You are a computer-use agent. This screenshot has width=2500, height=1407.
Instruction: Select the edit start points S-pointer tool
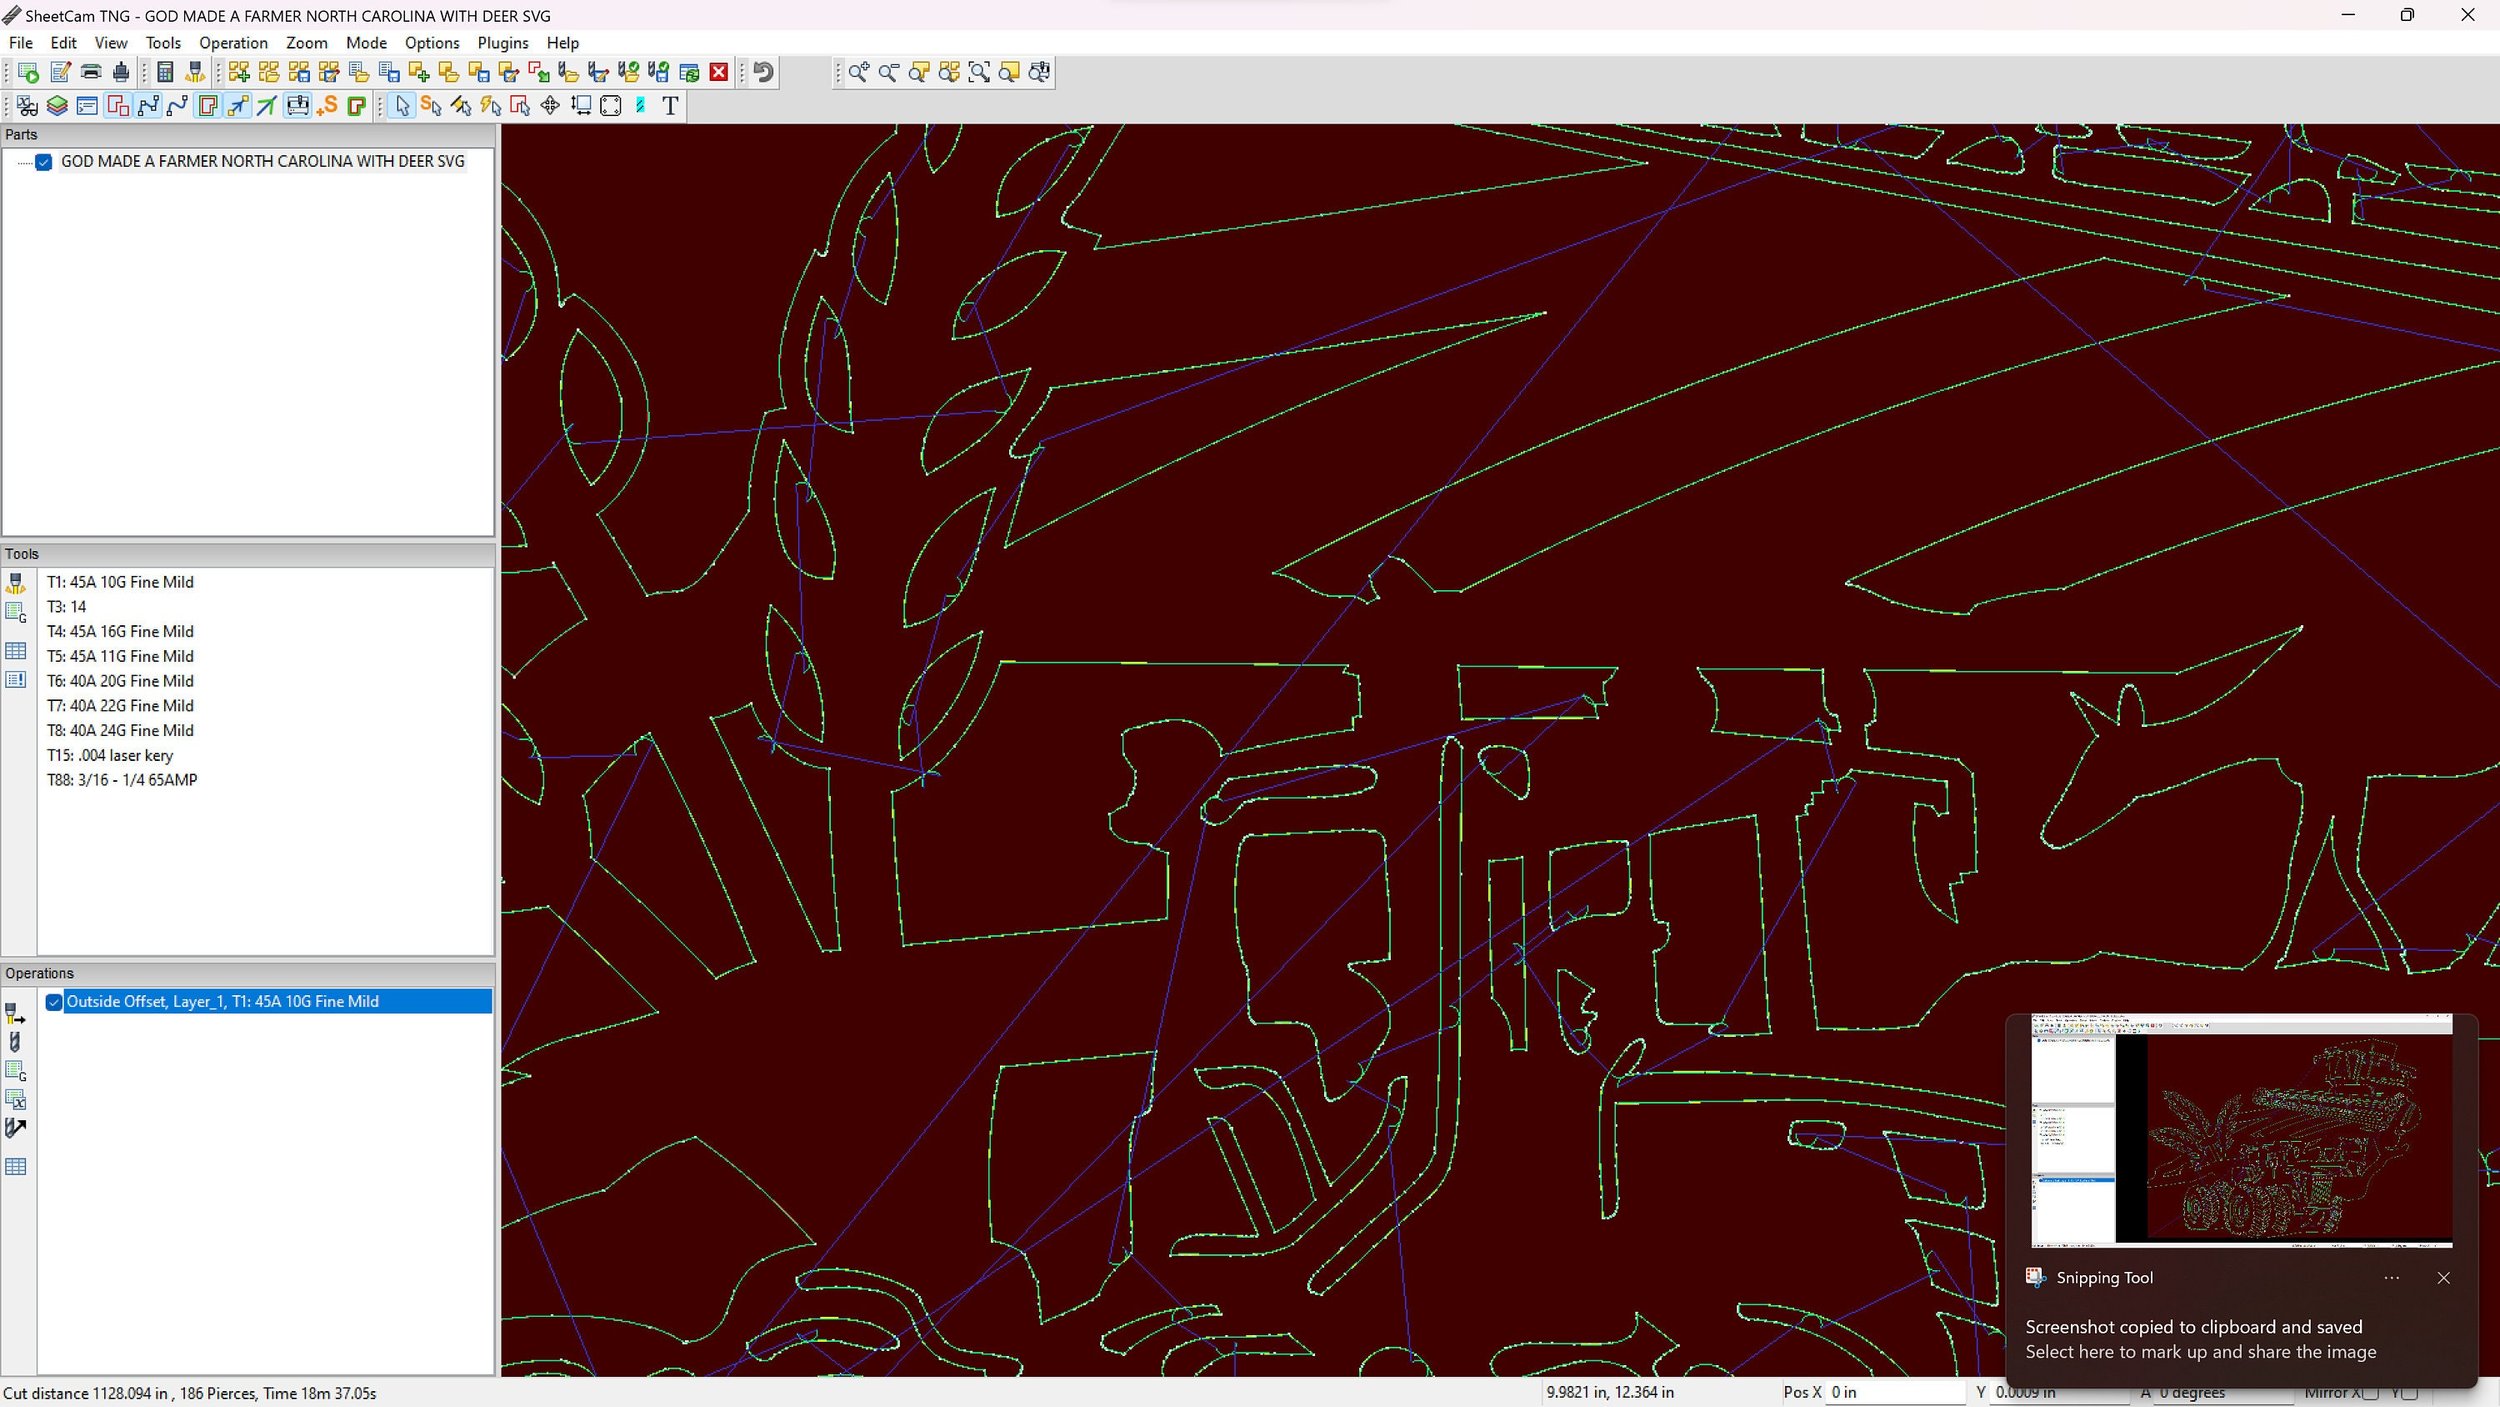coord(431,106)
